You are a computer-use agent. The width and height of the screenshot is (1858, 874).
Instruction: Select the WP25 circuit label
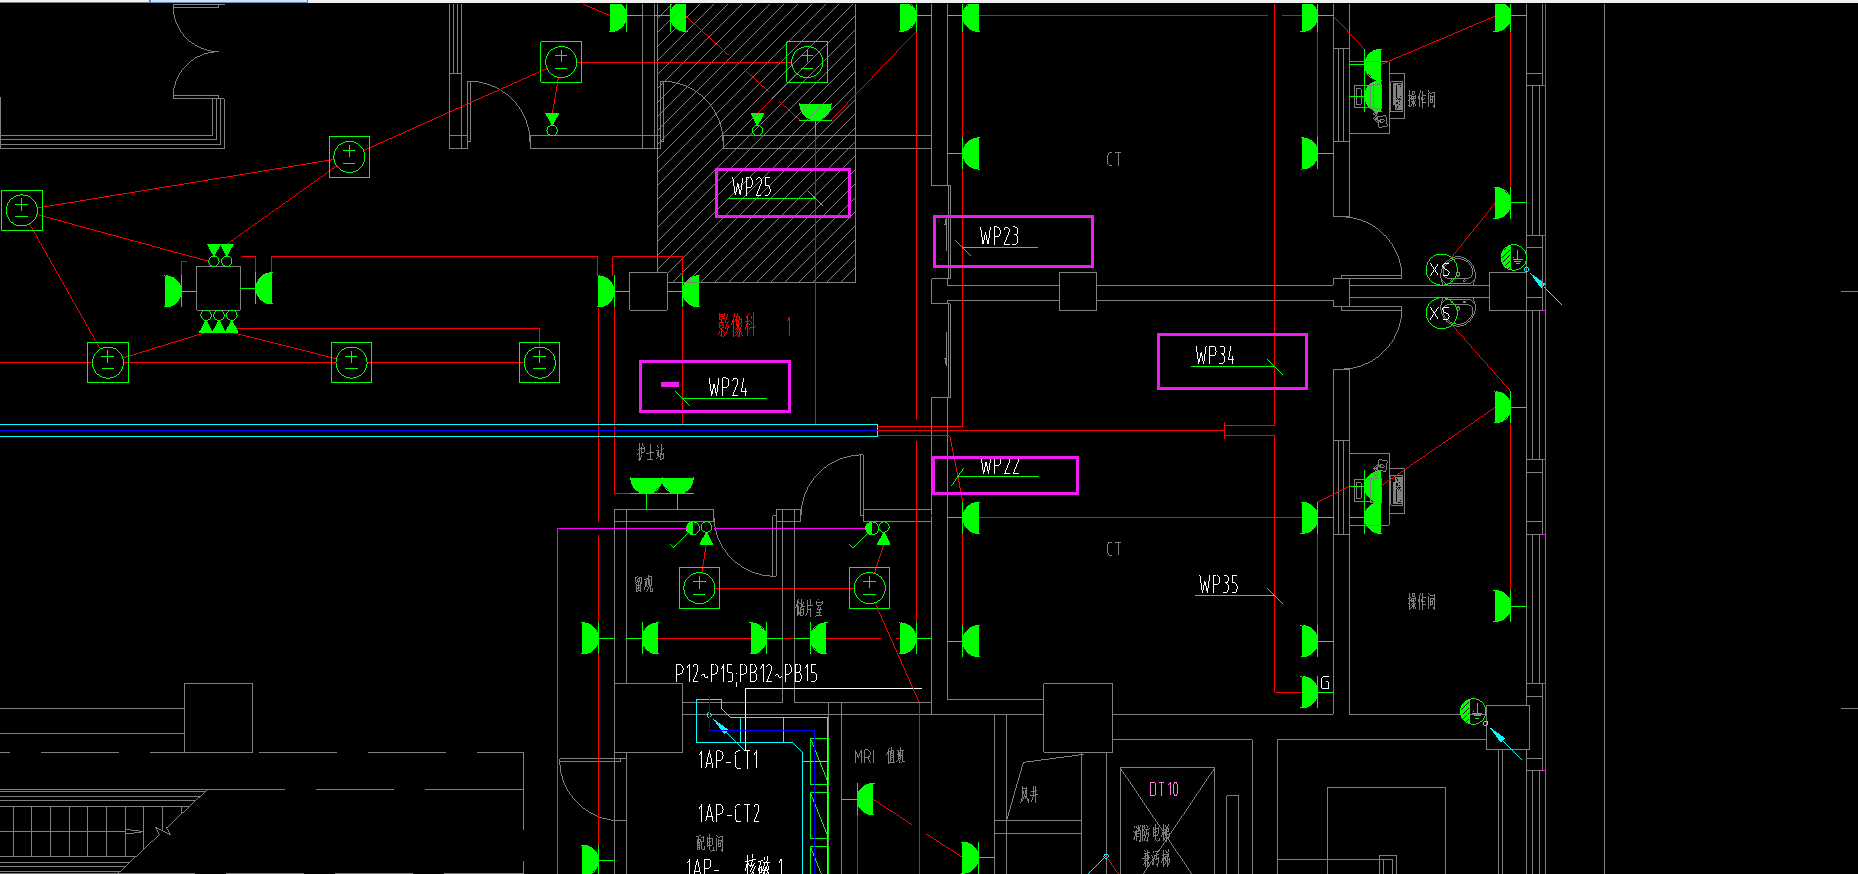pyautogui.click(x=752, y=187)
